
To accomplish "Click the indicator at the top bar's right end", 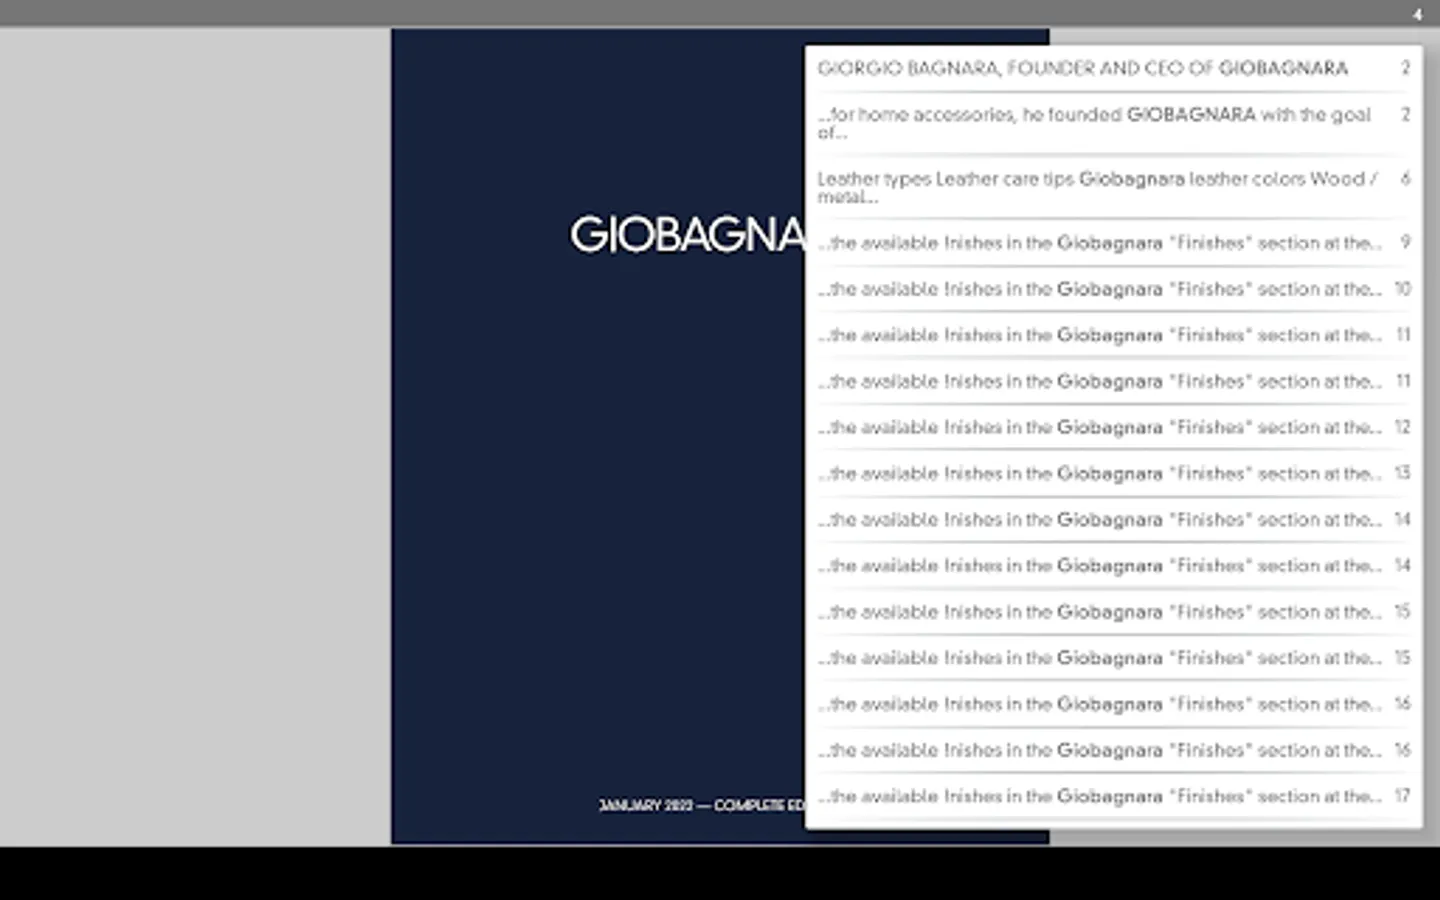I will (1417, 14).
